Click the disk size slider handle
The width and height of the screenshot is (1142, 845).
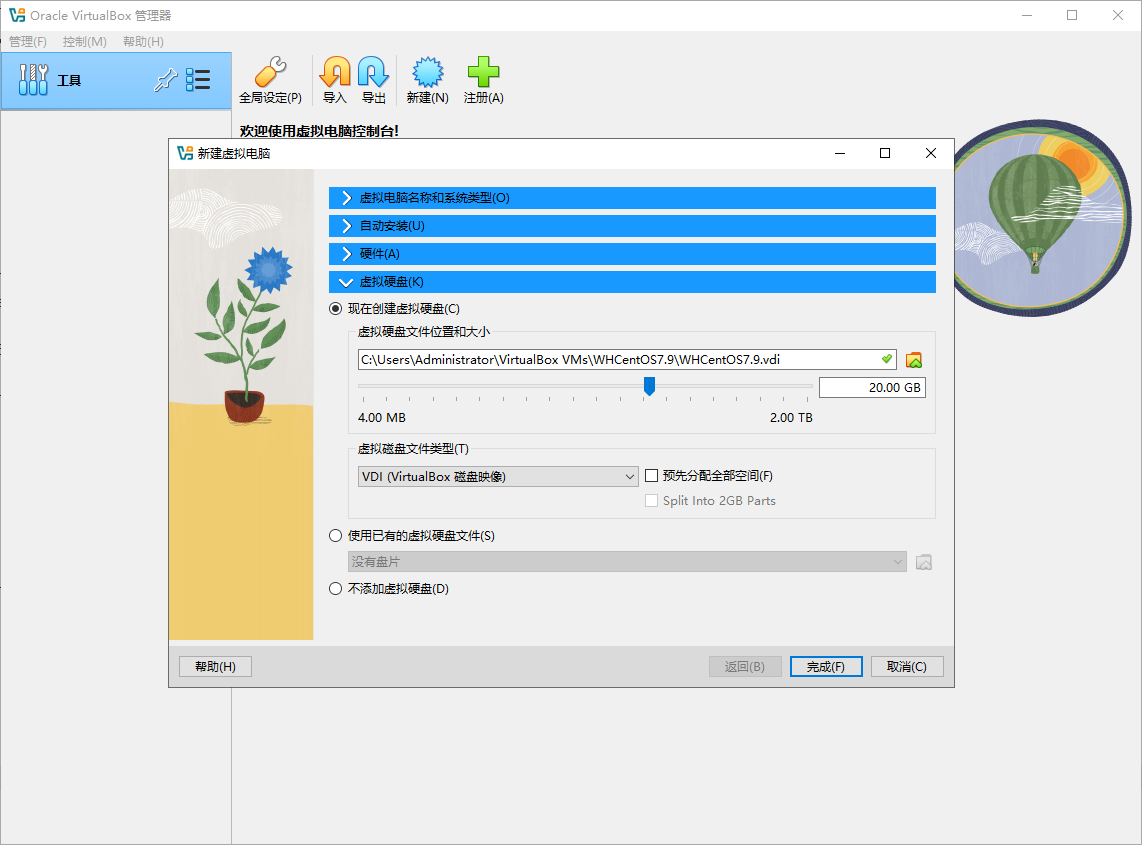pyautogui.click(x=649, y=386)
